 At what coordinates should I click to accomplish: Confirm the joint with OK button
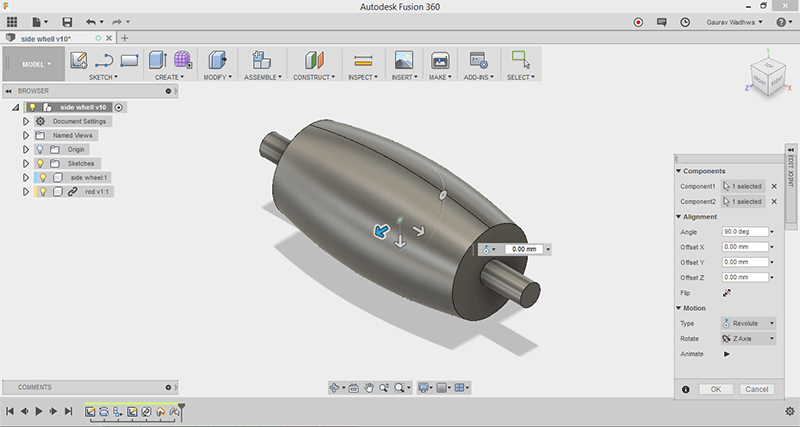click(716, 389)
